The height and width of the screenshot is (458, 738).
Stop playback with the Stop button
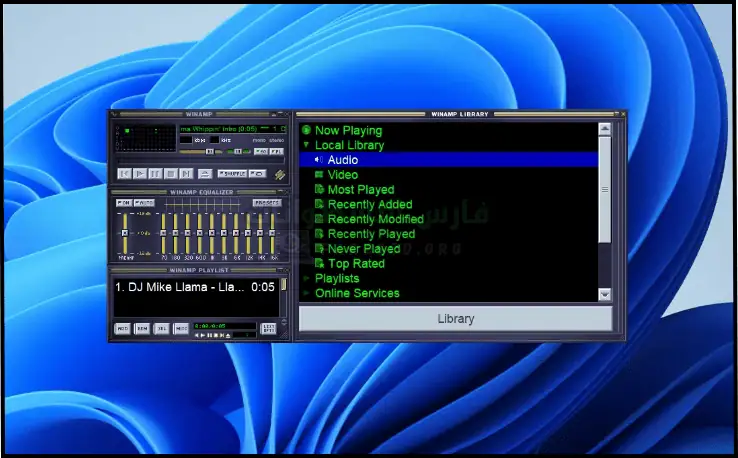(x=171, y=173)
